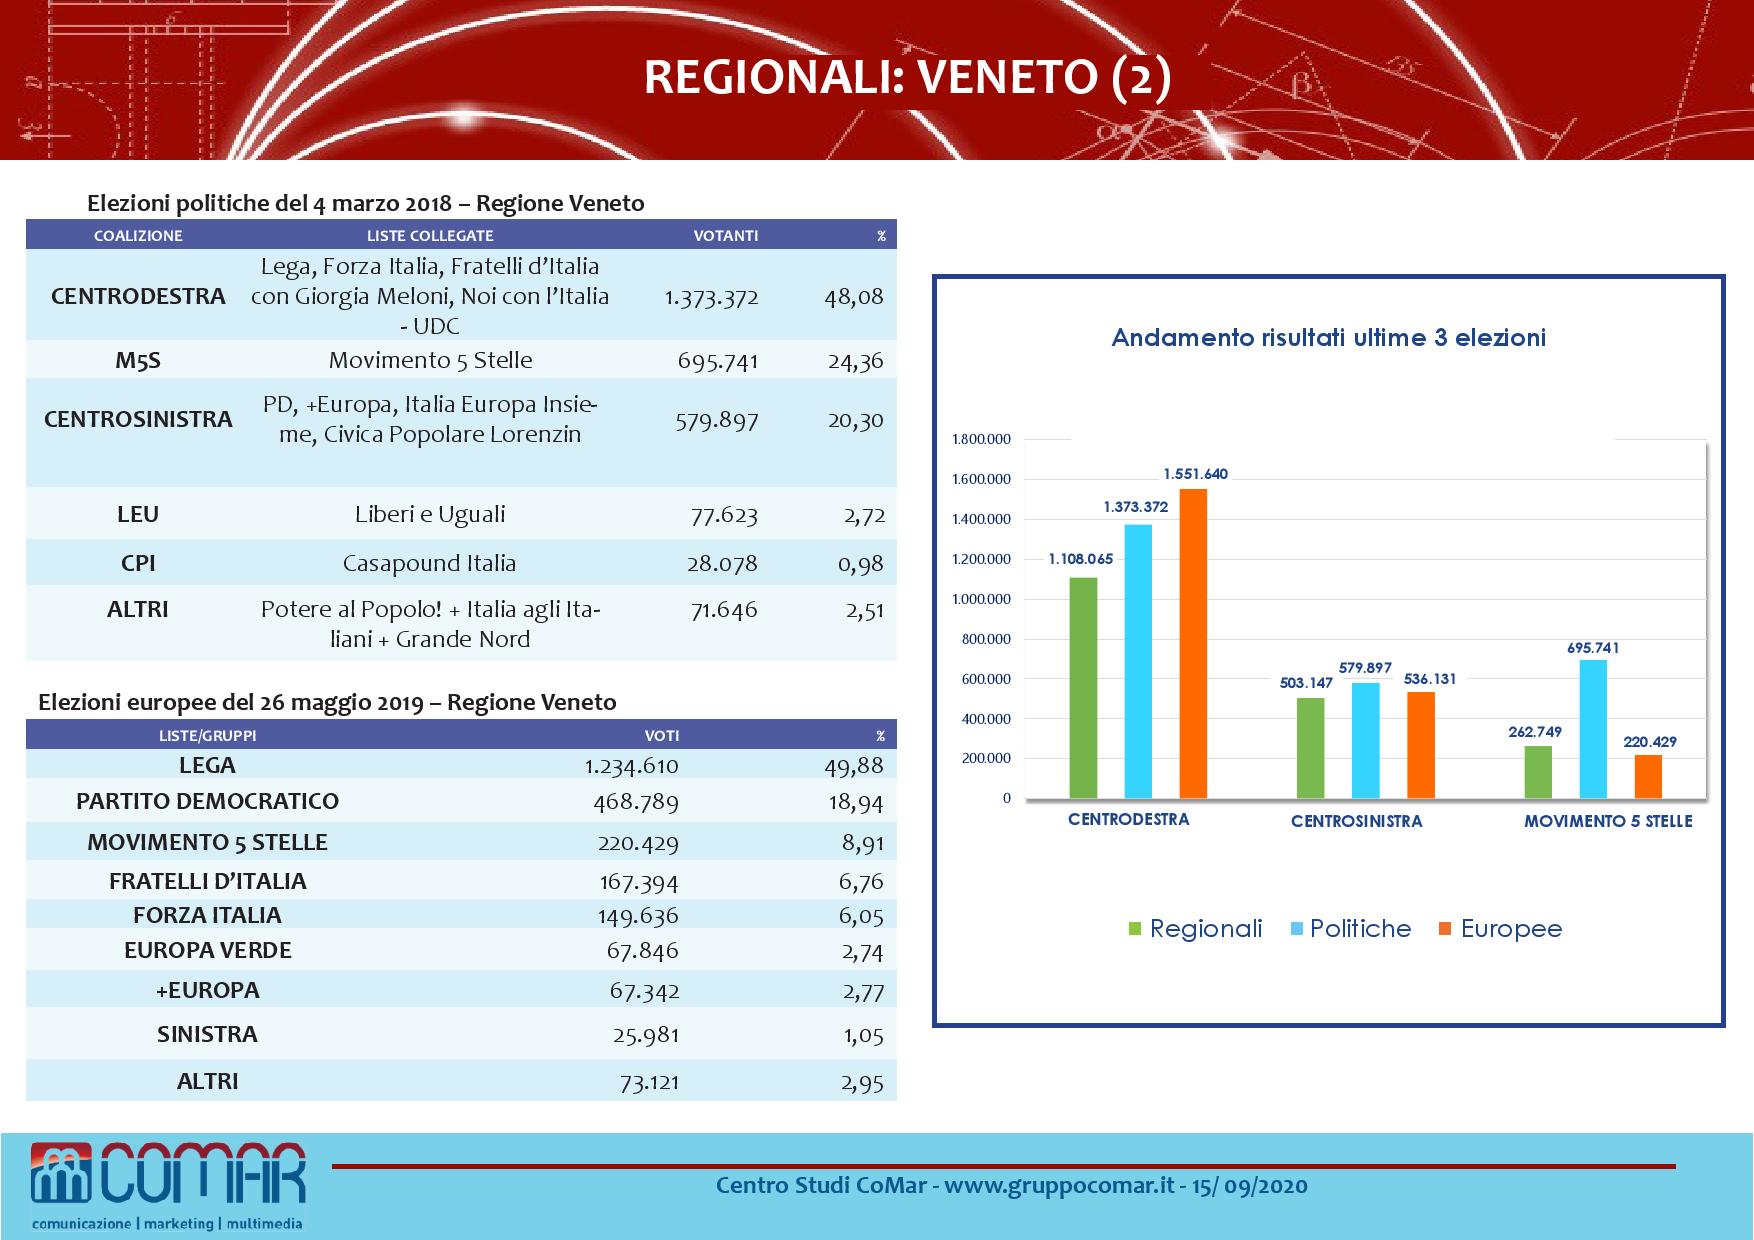The height and width of the screenshot is (1240, 1754).
Task: Select the blue Movimento 5 Stelle bar 695.741
Action: coord(1593,729)
